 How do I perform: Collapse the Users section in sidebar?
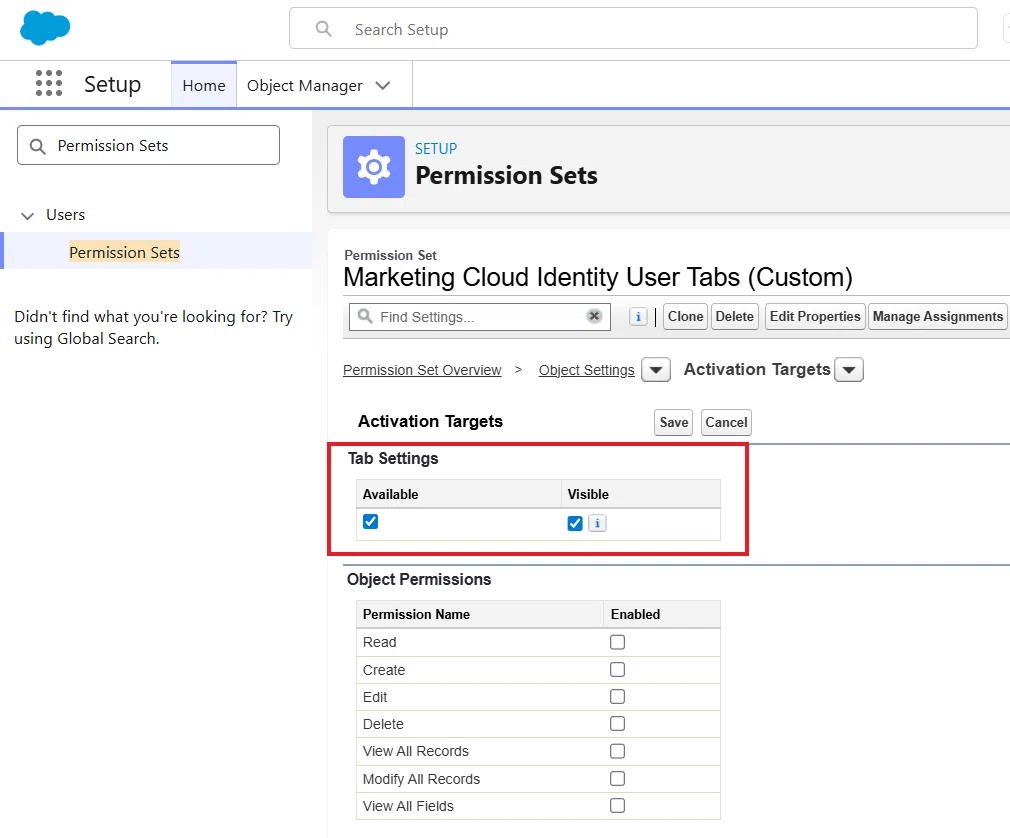pyautogui.click(x=27, y=216)
